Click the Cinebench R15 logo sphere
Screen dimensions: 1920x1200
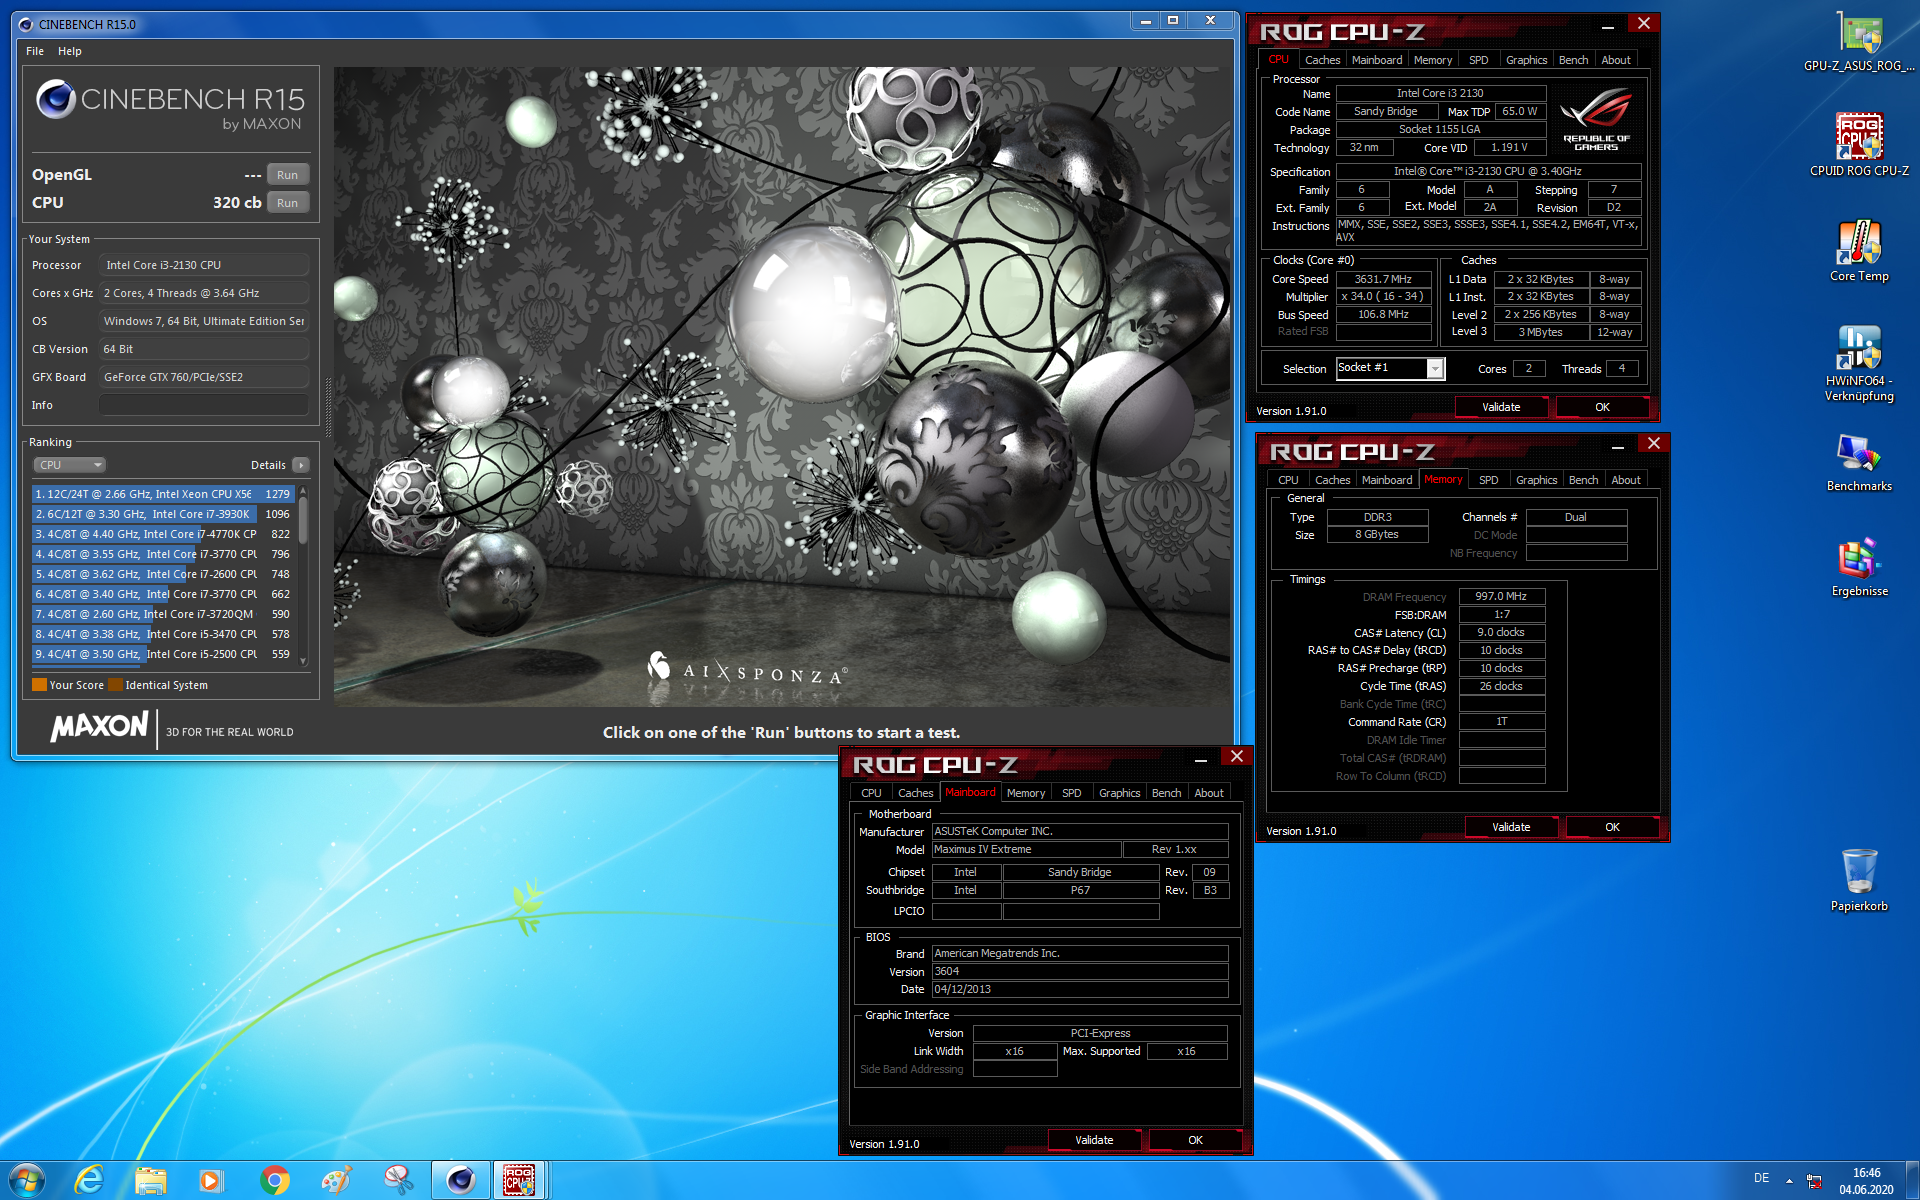(56, 99)
